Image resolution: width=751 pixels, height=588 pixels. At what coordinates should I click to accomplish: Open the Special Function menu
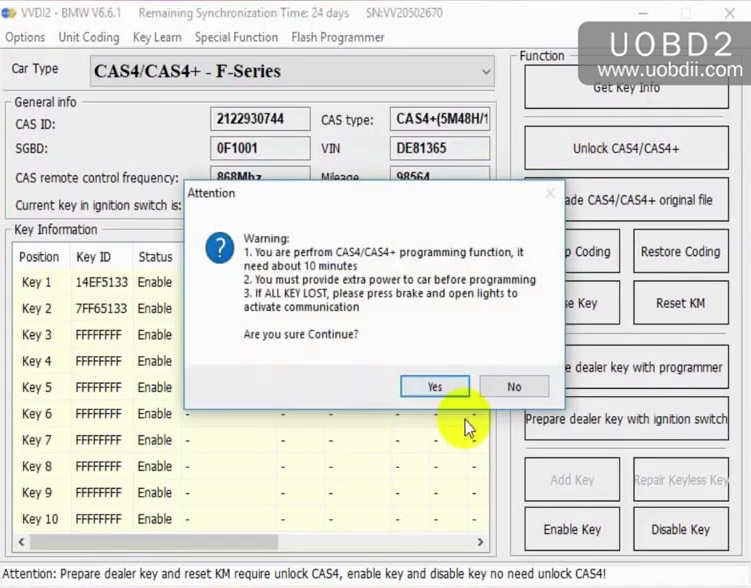tap(236, 37)
